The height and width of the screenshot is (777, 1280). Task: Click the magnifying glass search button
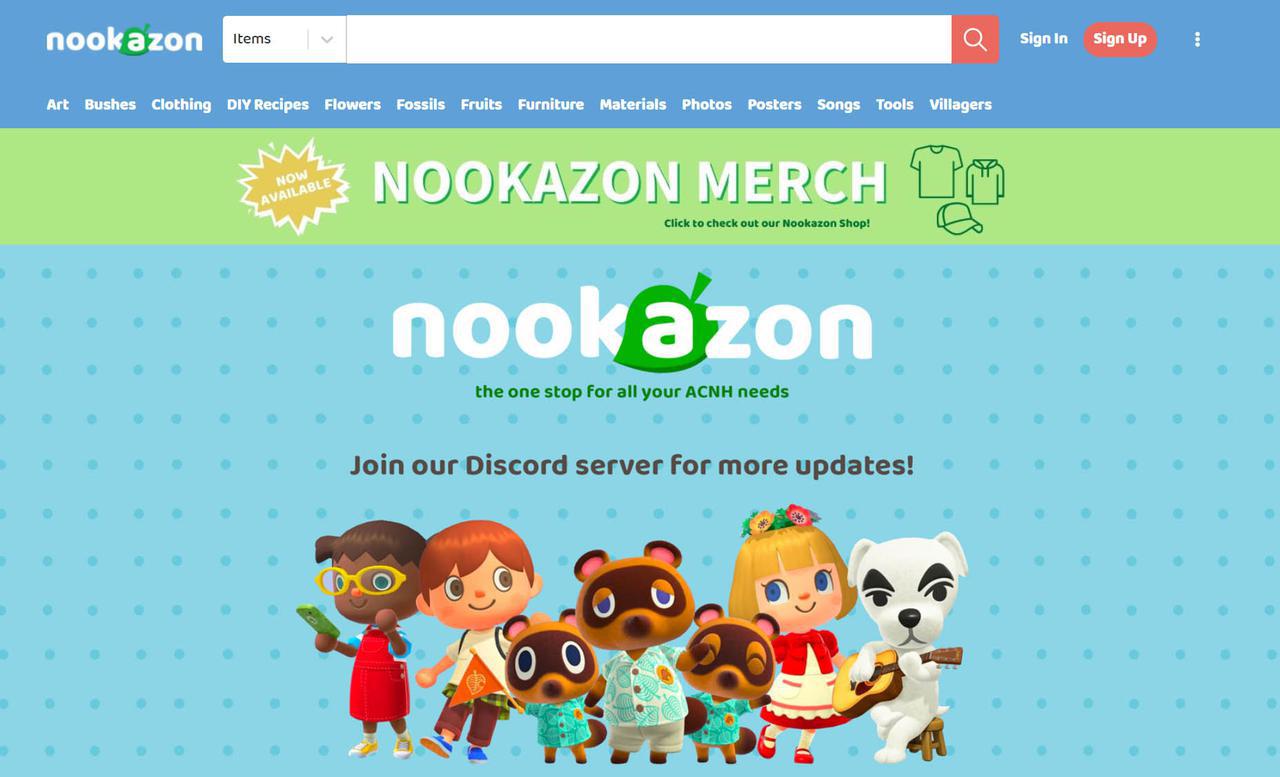coord(975,39)
